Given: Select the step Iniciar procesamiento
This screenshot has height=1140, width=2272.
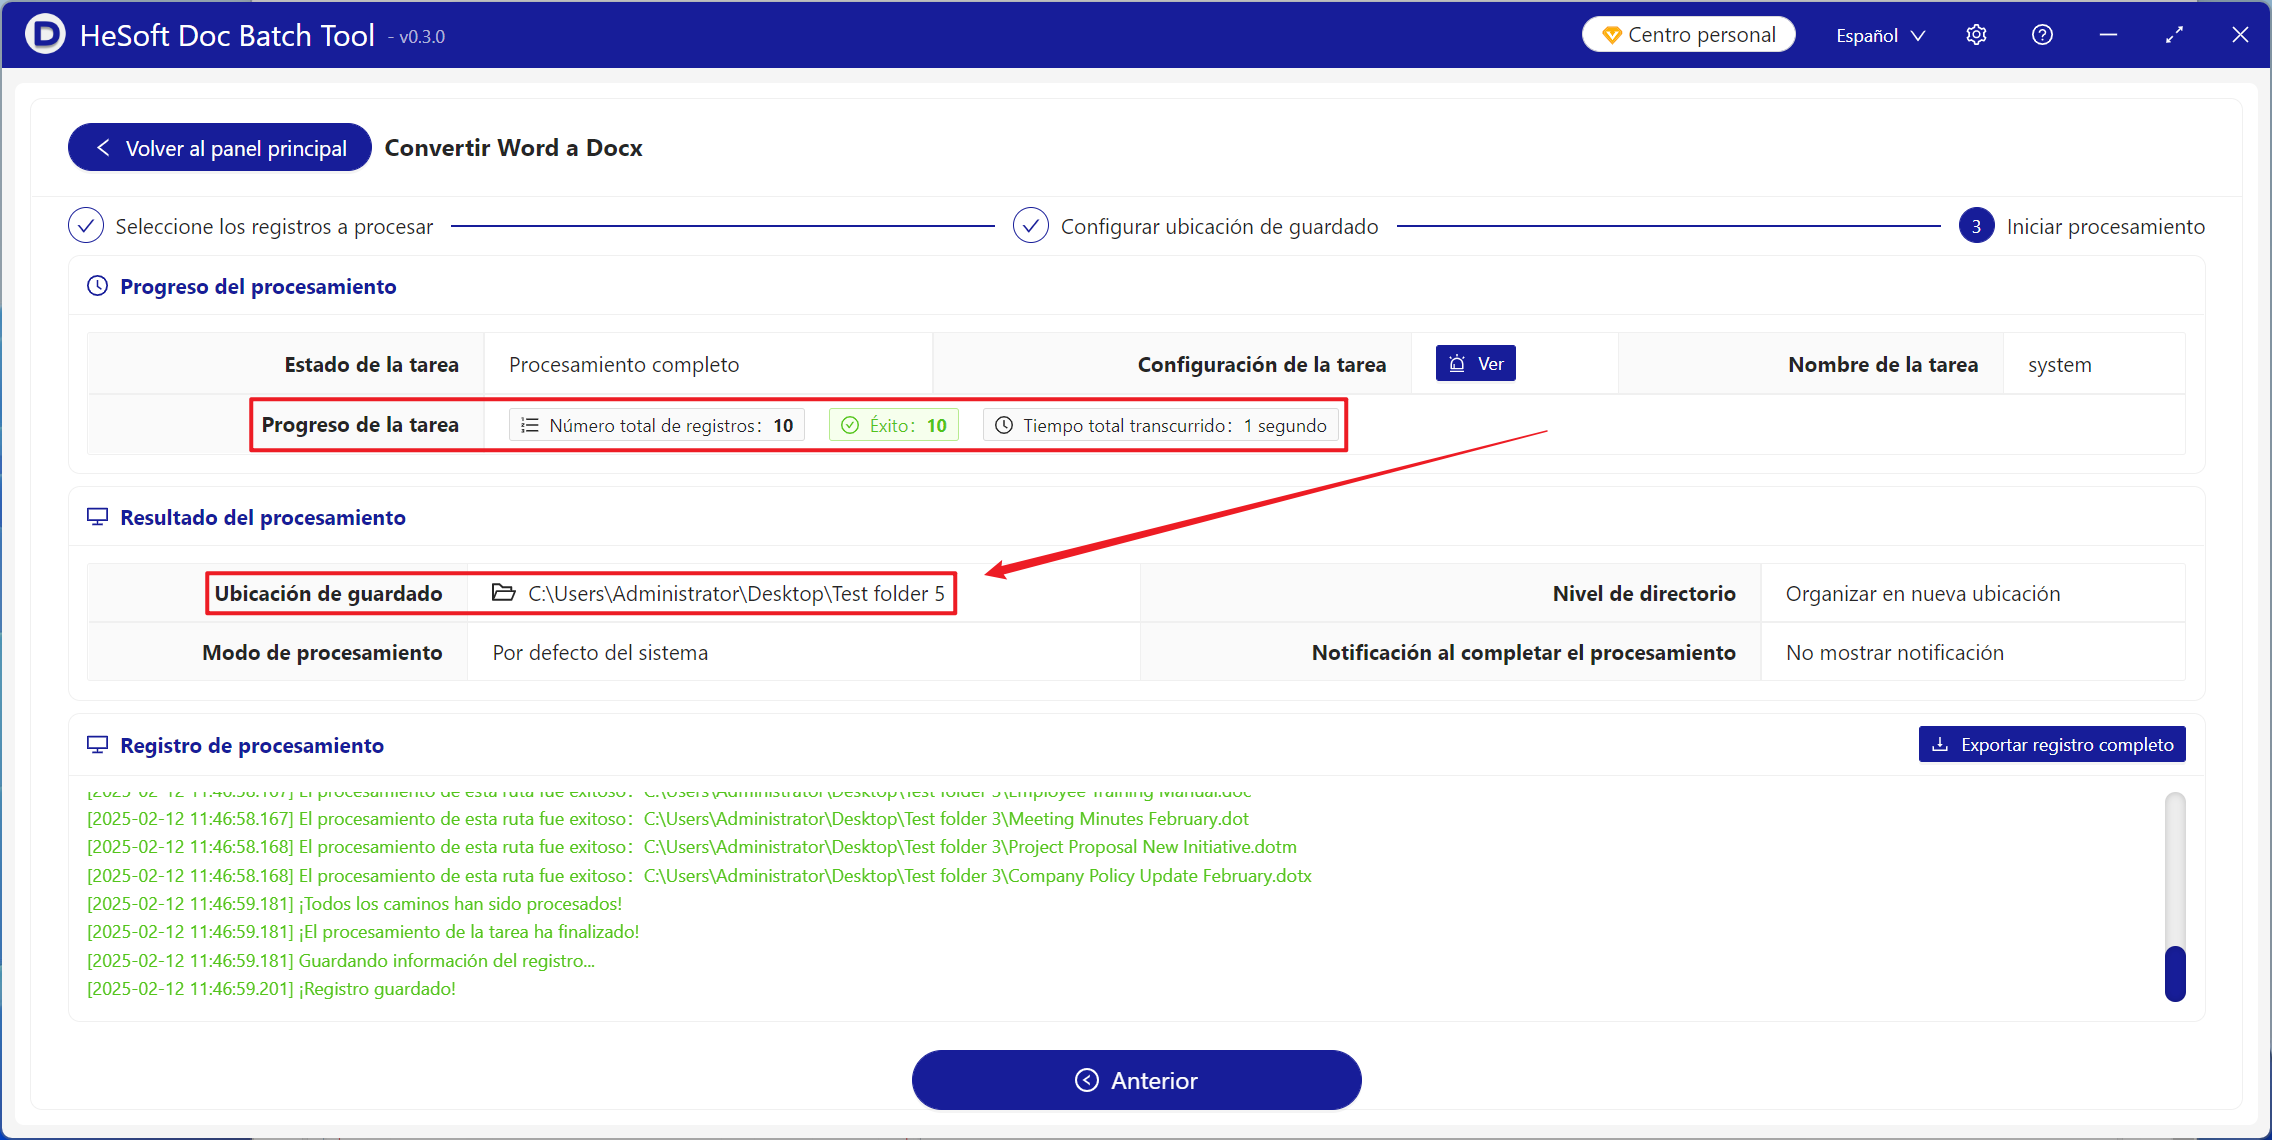Looking at the screenshot, I should coord(2105,227).
